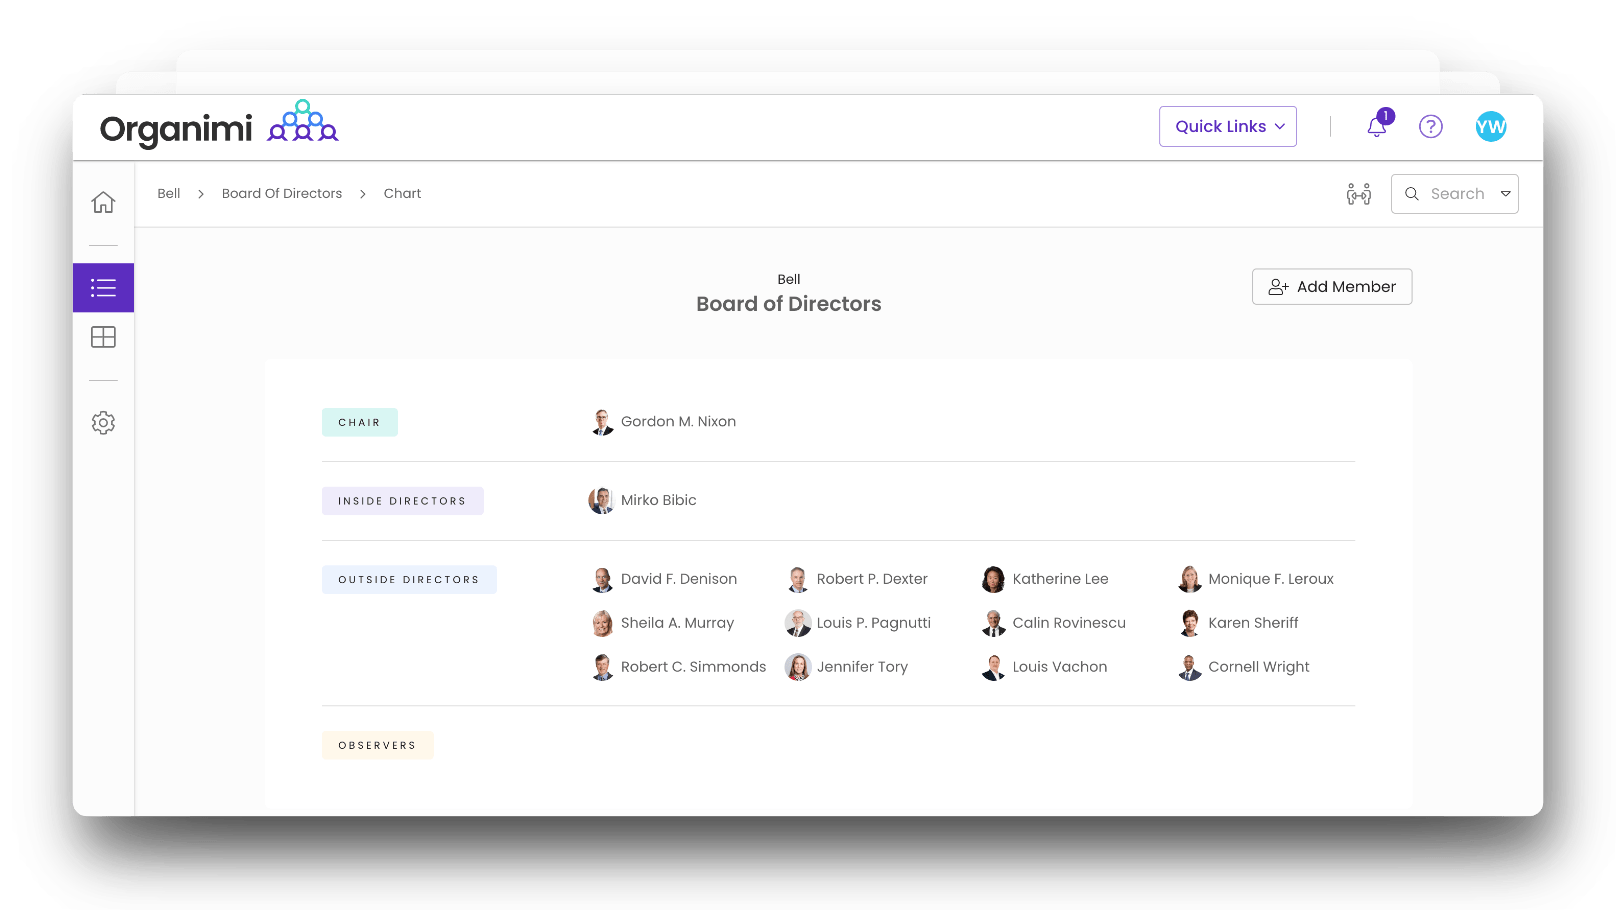Select Calin Rovinescu
This screenshot has width=1616, height=910.
(x=1069, y=623)
